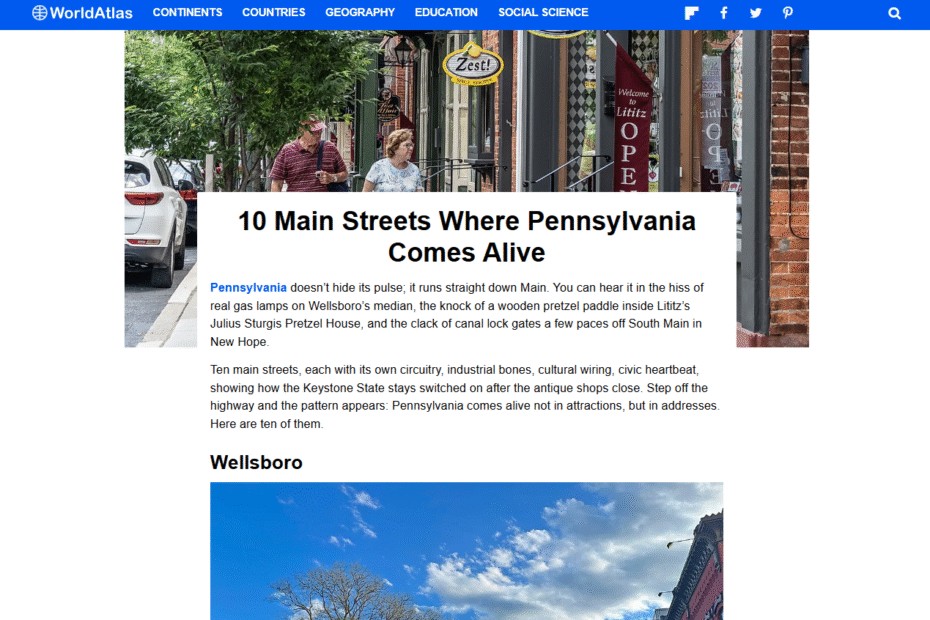This screenshot has width=930, height=620.
Task: Open the Geography menu
Action: click(360, 12)
